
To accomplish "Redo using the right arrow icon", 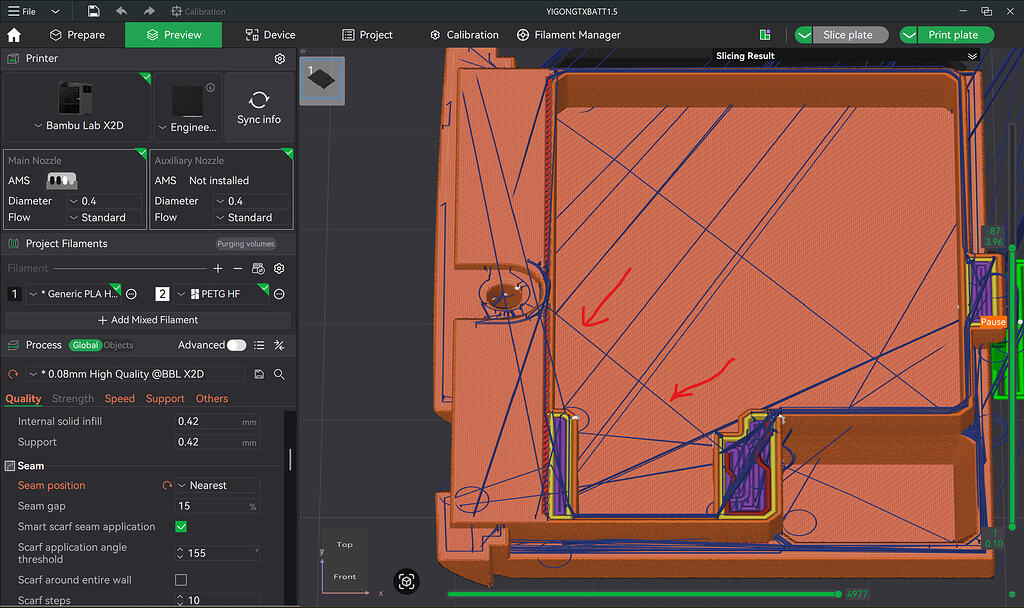I will [x=149, y=11].
